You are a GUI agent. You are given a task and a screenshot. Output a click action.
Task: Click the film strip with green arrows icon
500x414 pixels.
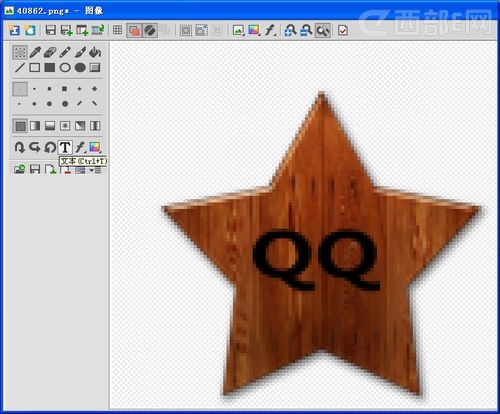(x=98, y=30)
